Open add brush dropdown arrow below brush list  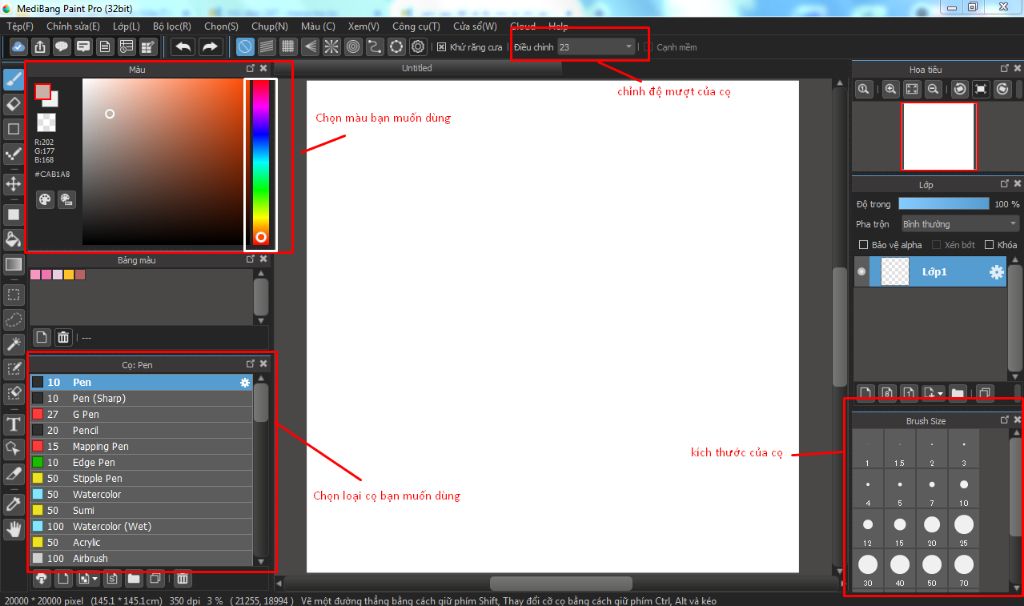tap(95, 579)
